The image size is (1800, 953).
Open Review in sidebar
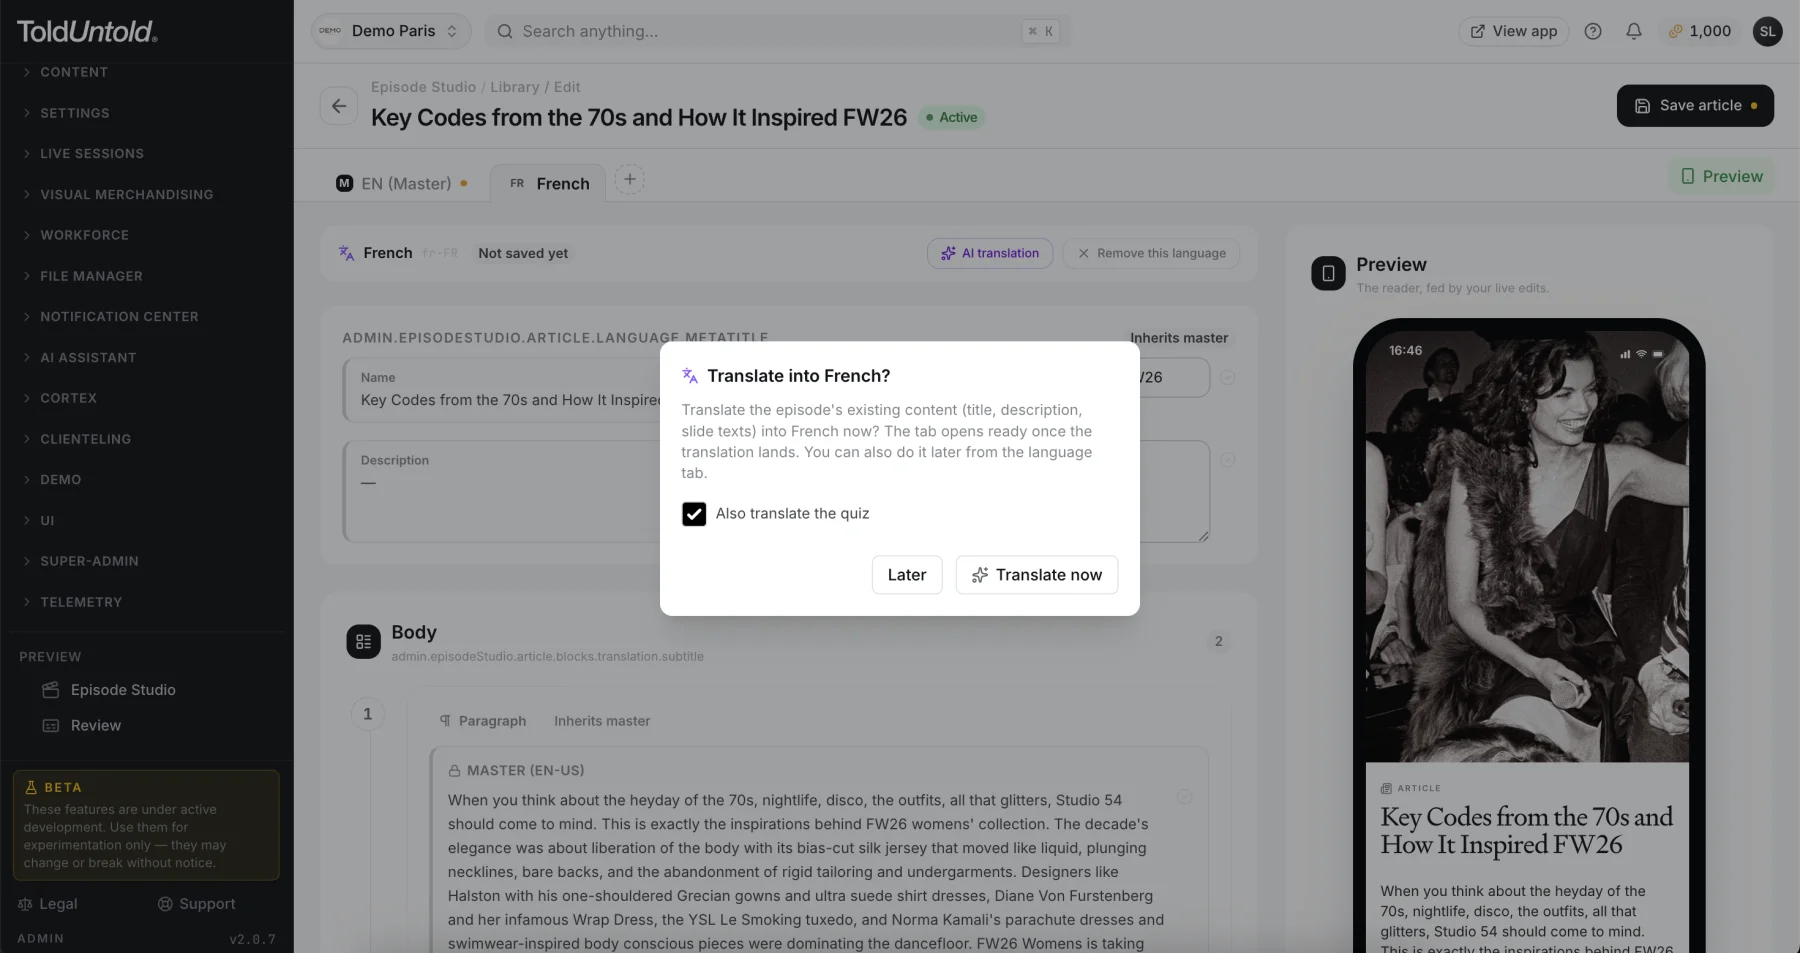coord(96,726)
